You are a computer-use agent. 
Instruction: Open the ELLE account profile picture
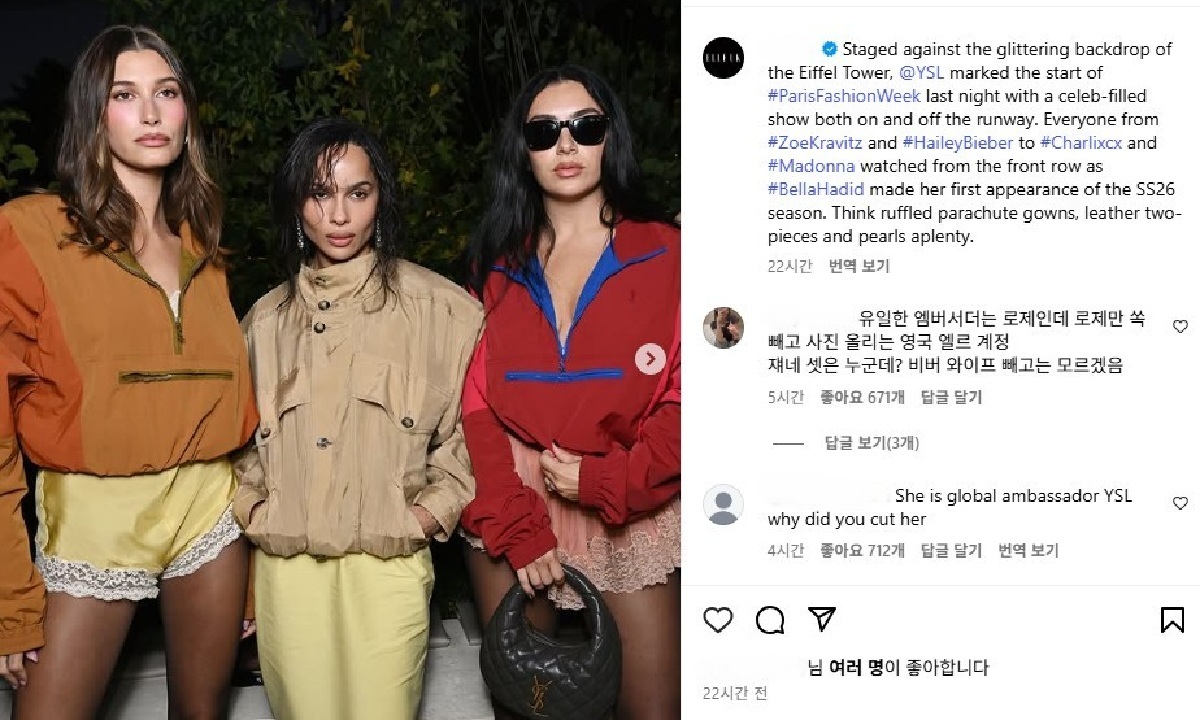click(723, 58)
